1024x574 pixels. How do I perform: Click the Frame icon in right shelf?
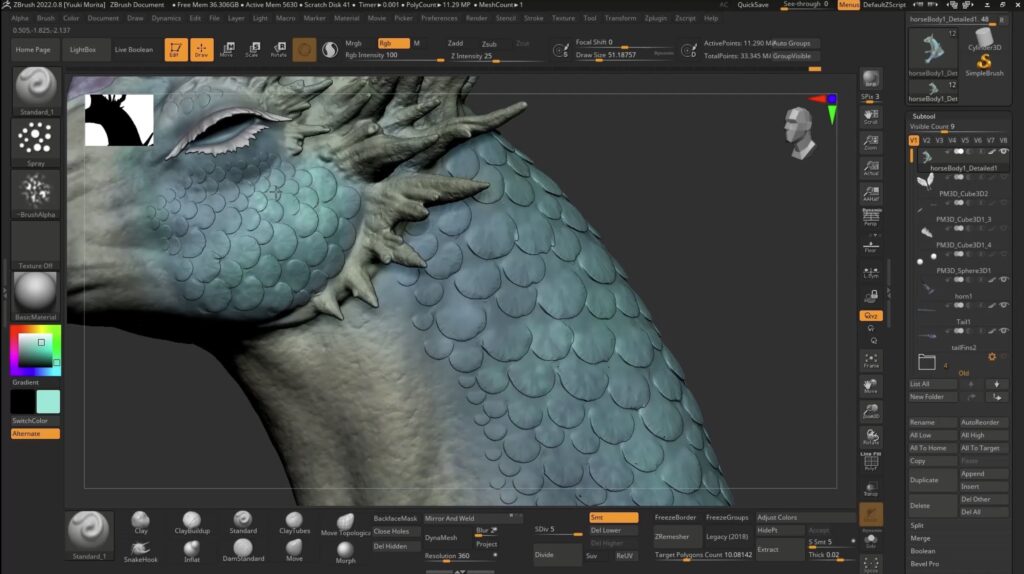(x=871, y=361)
